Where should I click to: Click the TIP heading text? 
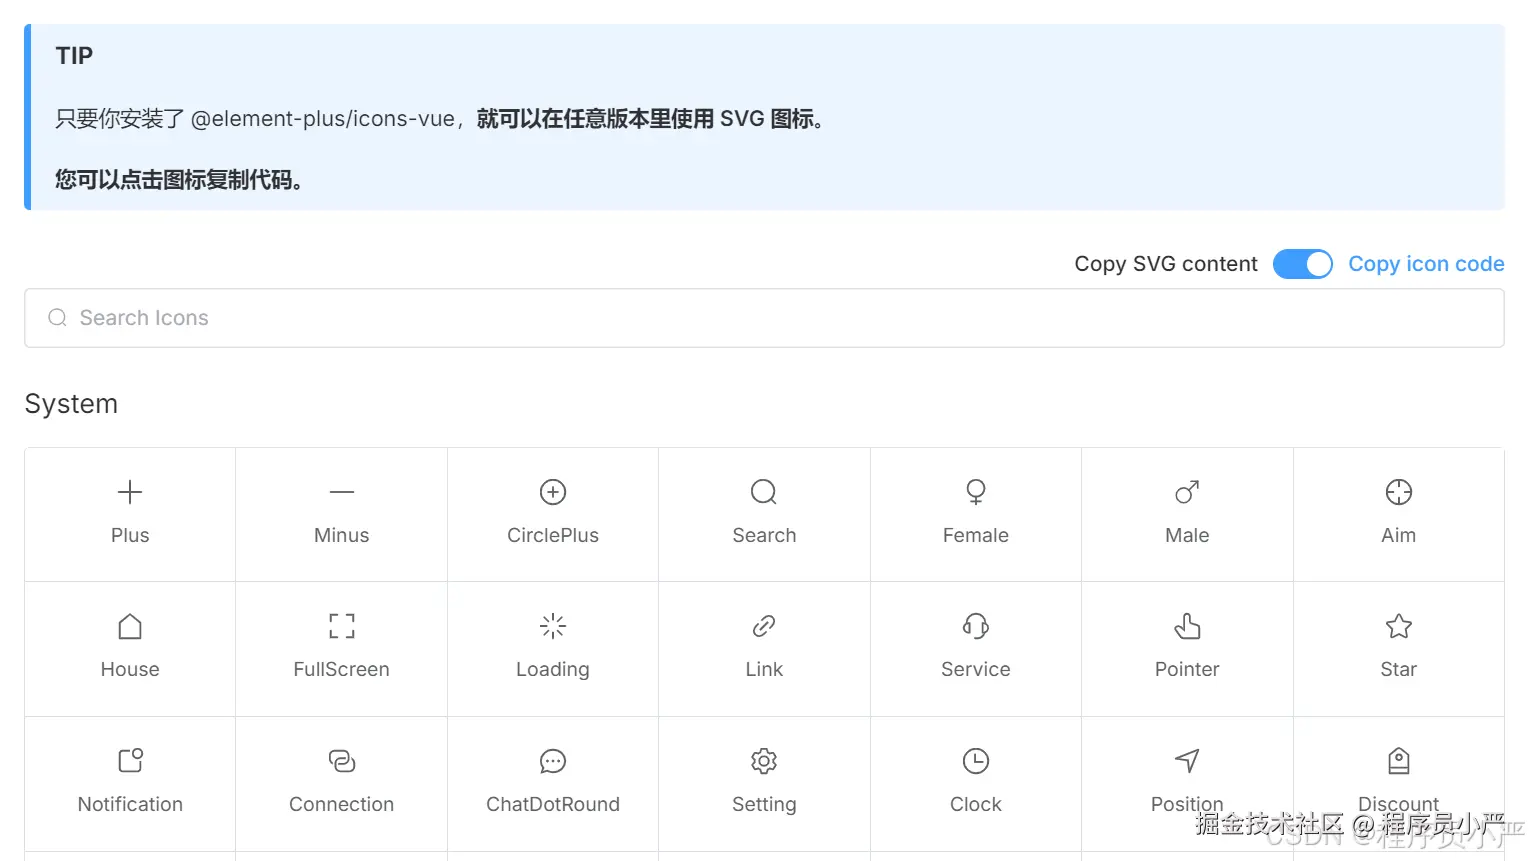click(x=74, y=56)
